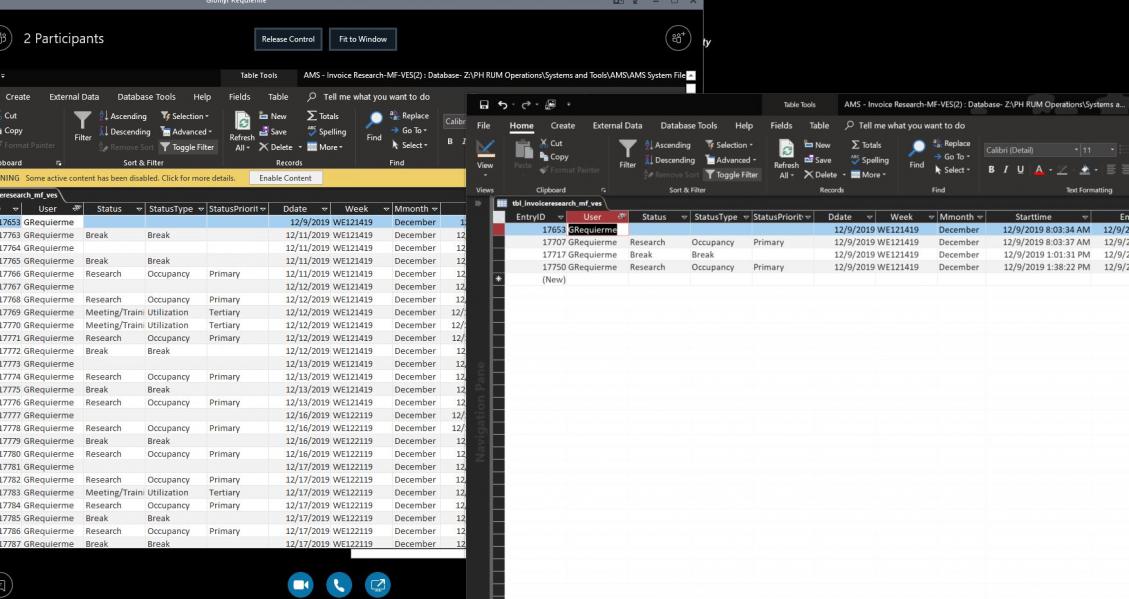Image resolution: width=1129 pixels, height=599 pixels.
Task: Expand the Advanced filter dropdown in the foreground ribbon
Action: 733,160
